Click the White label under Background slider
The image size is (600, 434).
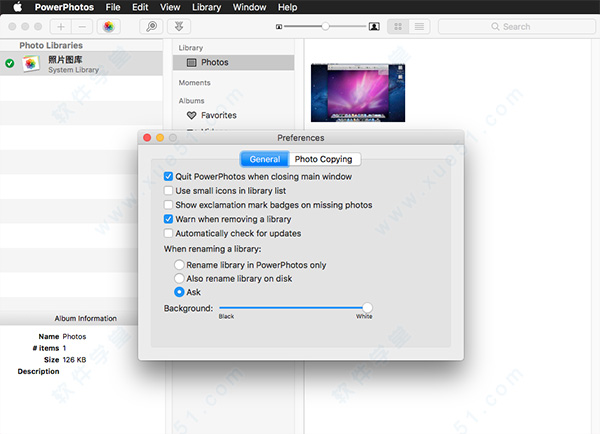pyautogui.click(x=364, y=317)
